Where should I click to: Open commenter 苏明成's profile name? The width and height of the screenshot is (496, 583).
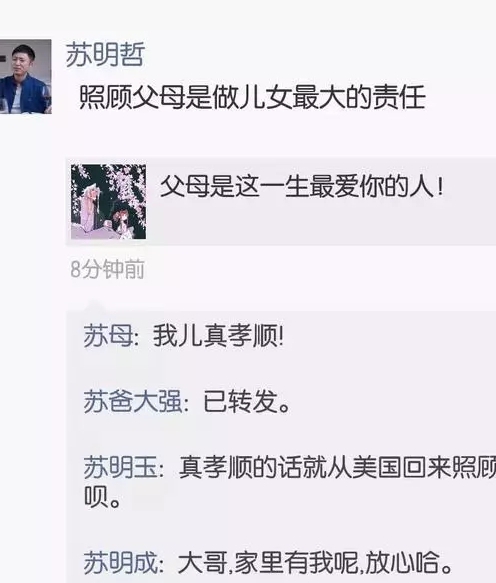120,563
